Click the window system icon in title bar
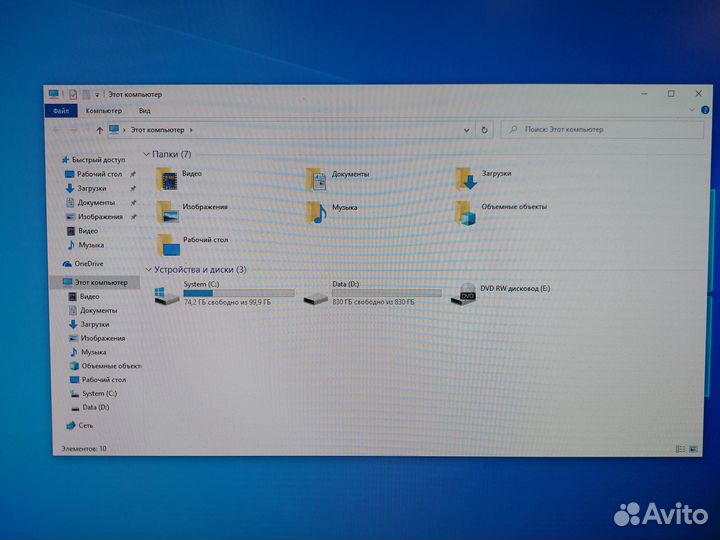Screen dimensions: 720x540 pyautogui.click(x=54, y=94)
